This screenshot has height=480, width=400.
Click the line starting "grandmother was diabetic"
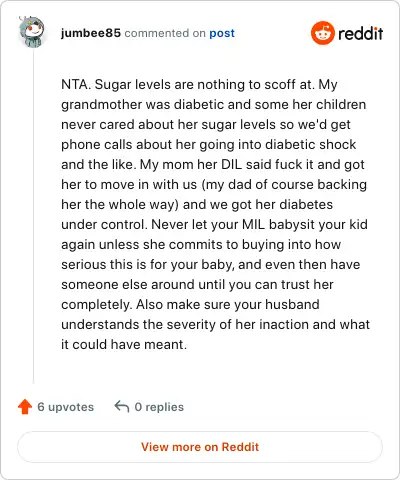(x=214, y=104)
